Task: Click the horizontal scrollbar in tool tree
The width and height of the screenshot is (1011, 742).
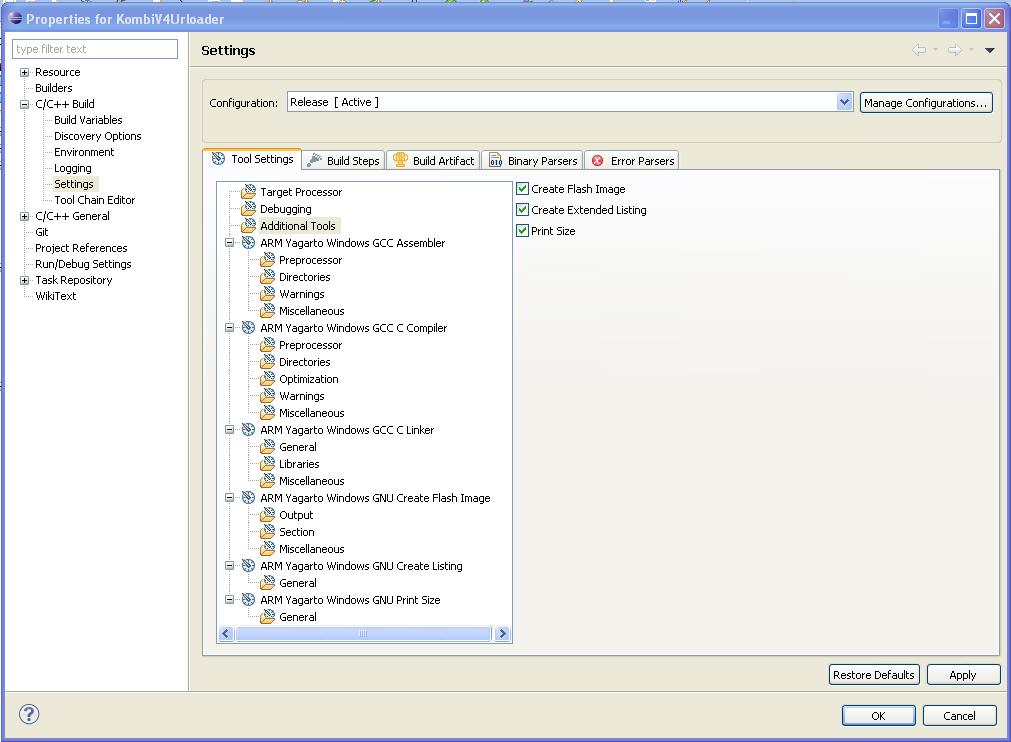Action: pyautogui.click(x=363, y=634)
